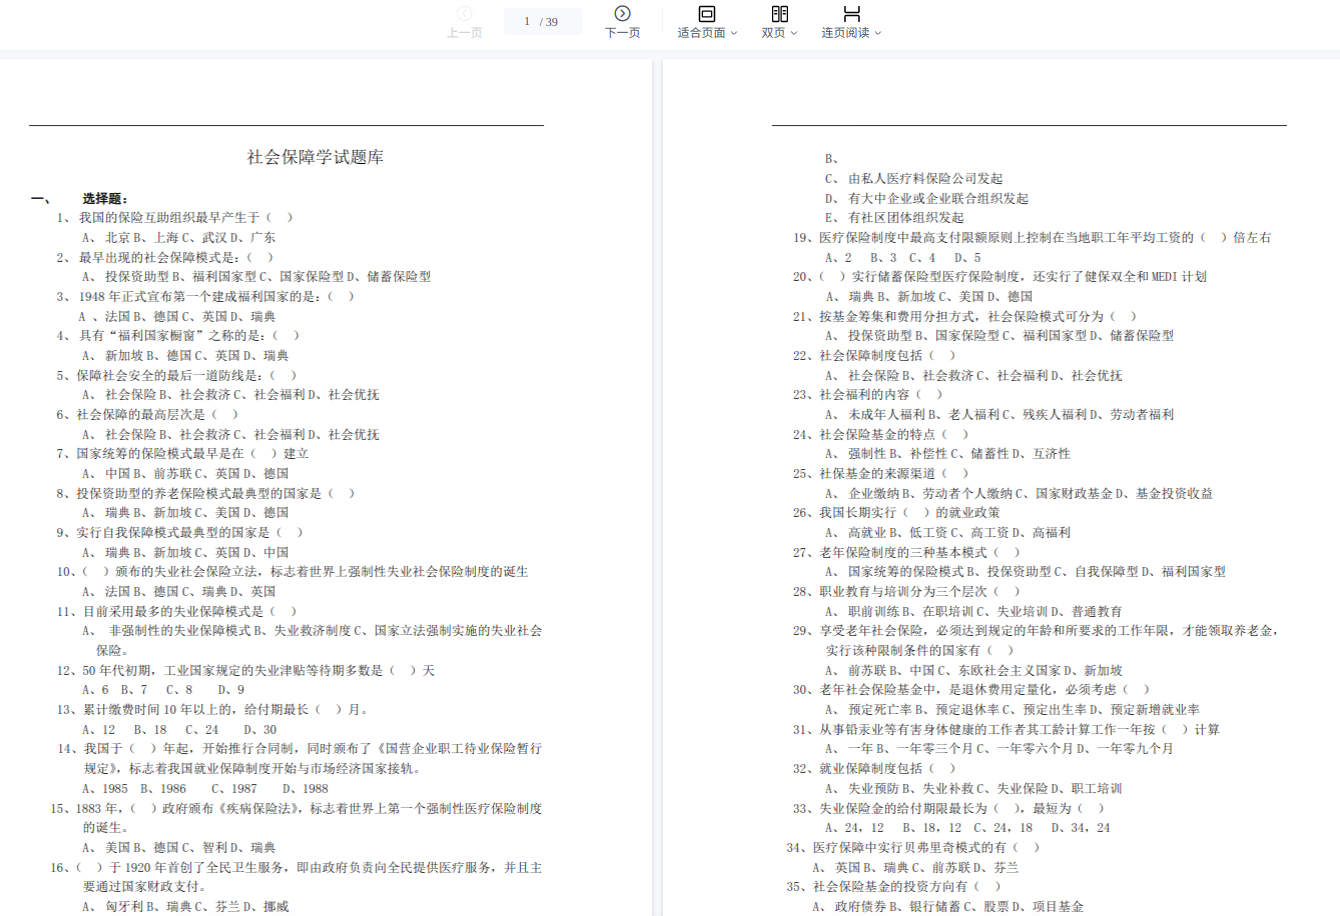
Task: Click question 1 about 保险互助组织
Action: point(175,217)
